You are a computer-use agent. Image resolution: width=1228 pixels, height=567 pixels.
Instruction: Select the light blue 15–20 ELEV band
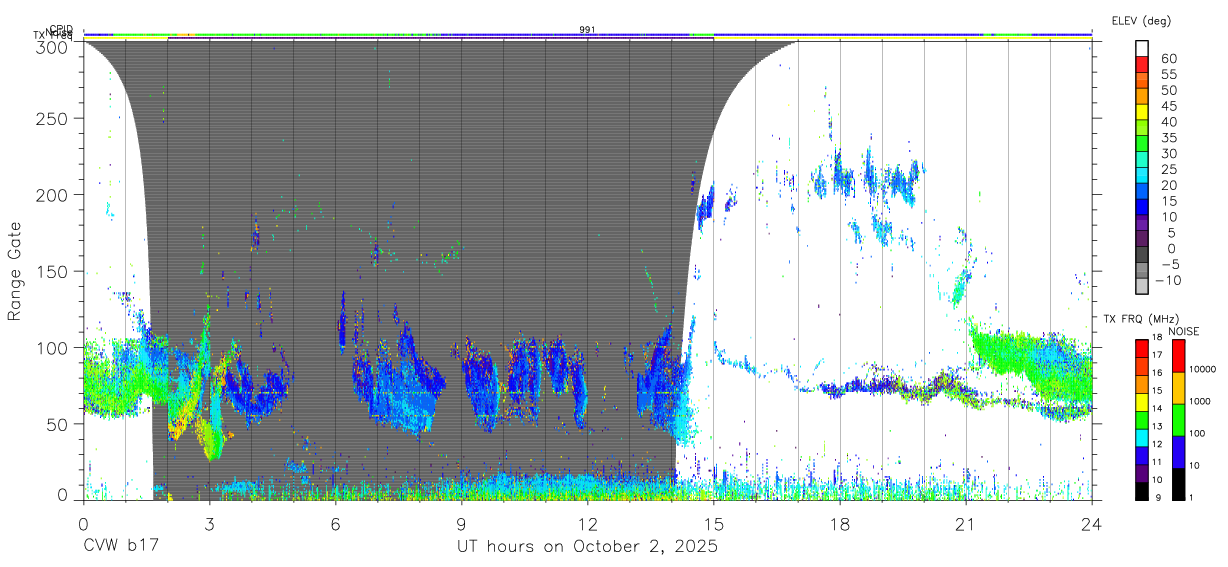[x=1143, y=193]
